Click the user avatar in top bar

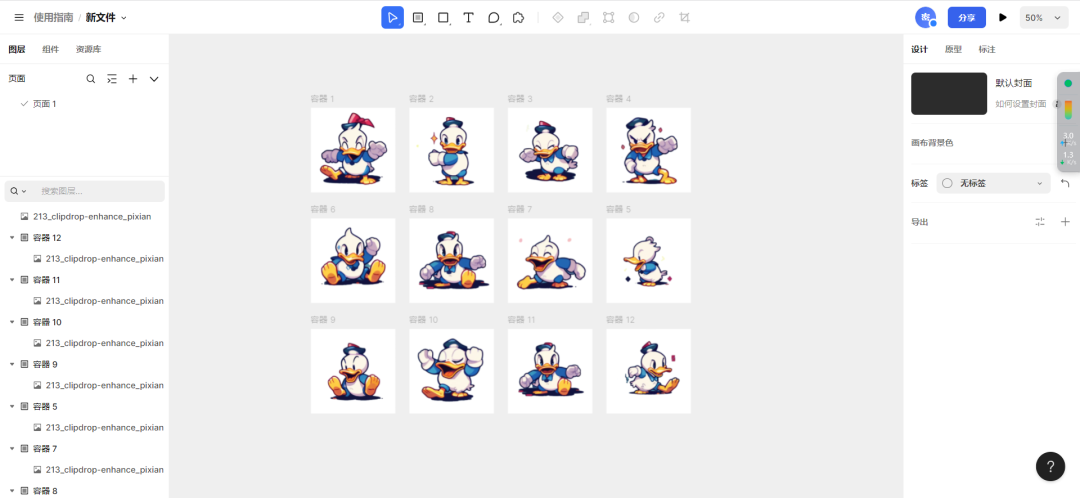coord(925,17)
